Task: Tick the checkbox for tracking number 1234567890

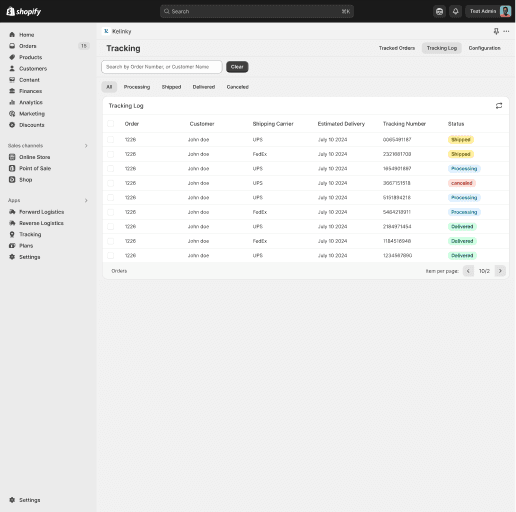Action: [111, 255]
